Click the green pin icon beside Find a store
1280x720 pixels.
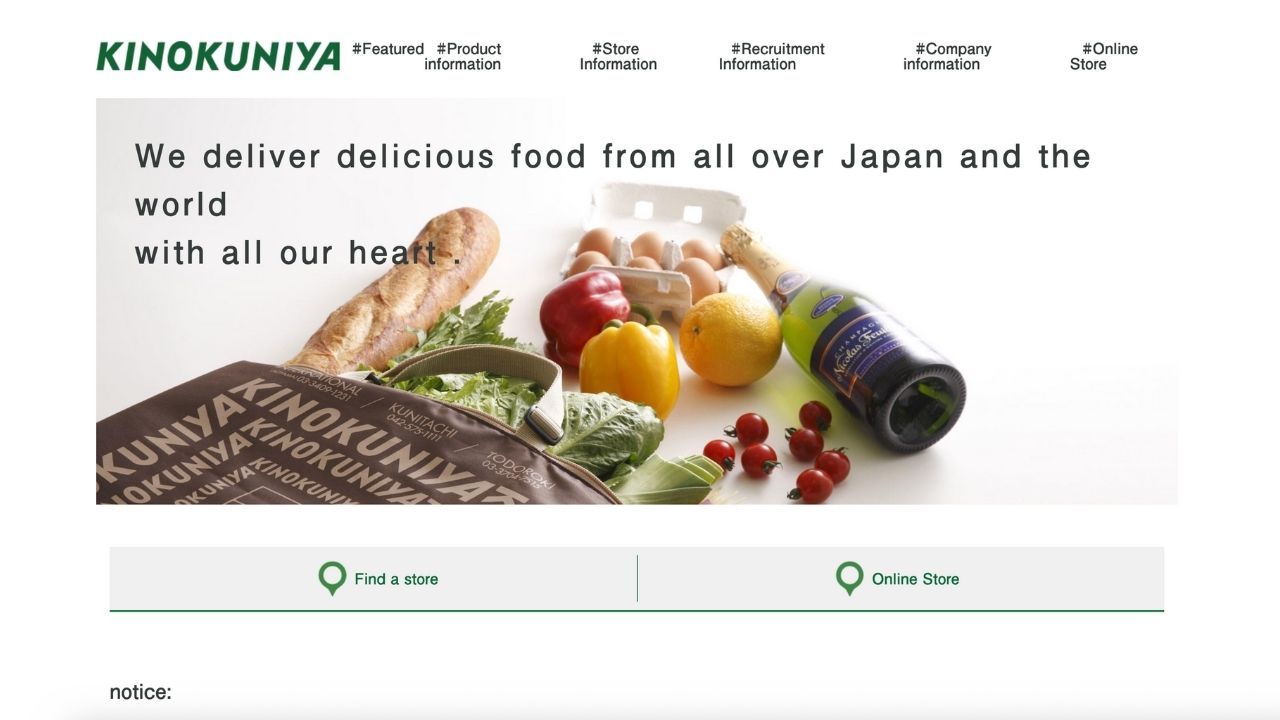(332, 579)
